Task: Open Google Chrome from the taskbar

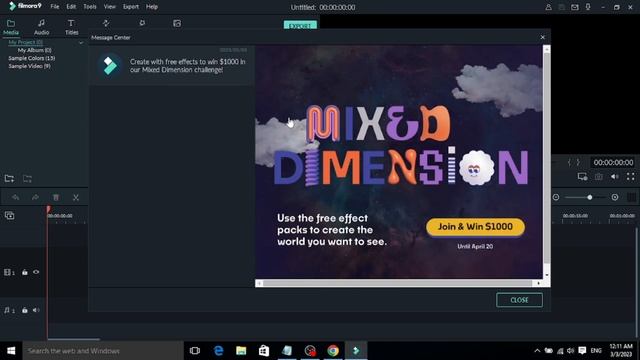Action: [x=333, y=351]
